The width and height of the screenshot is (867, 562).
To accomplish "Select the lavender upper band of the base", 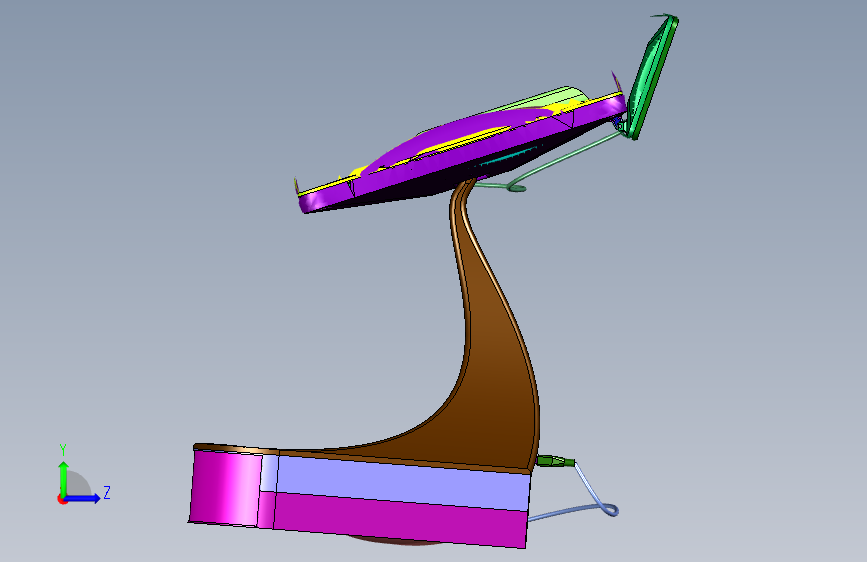I will point(404,483).
